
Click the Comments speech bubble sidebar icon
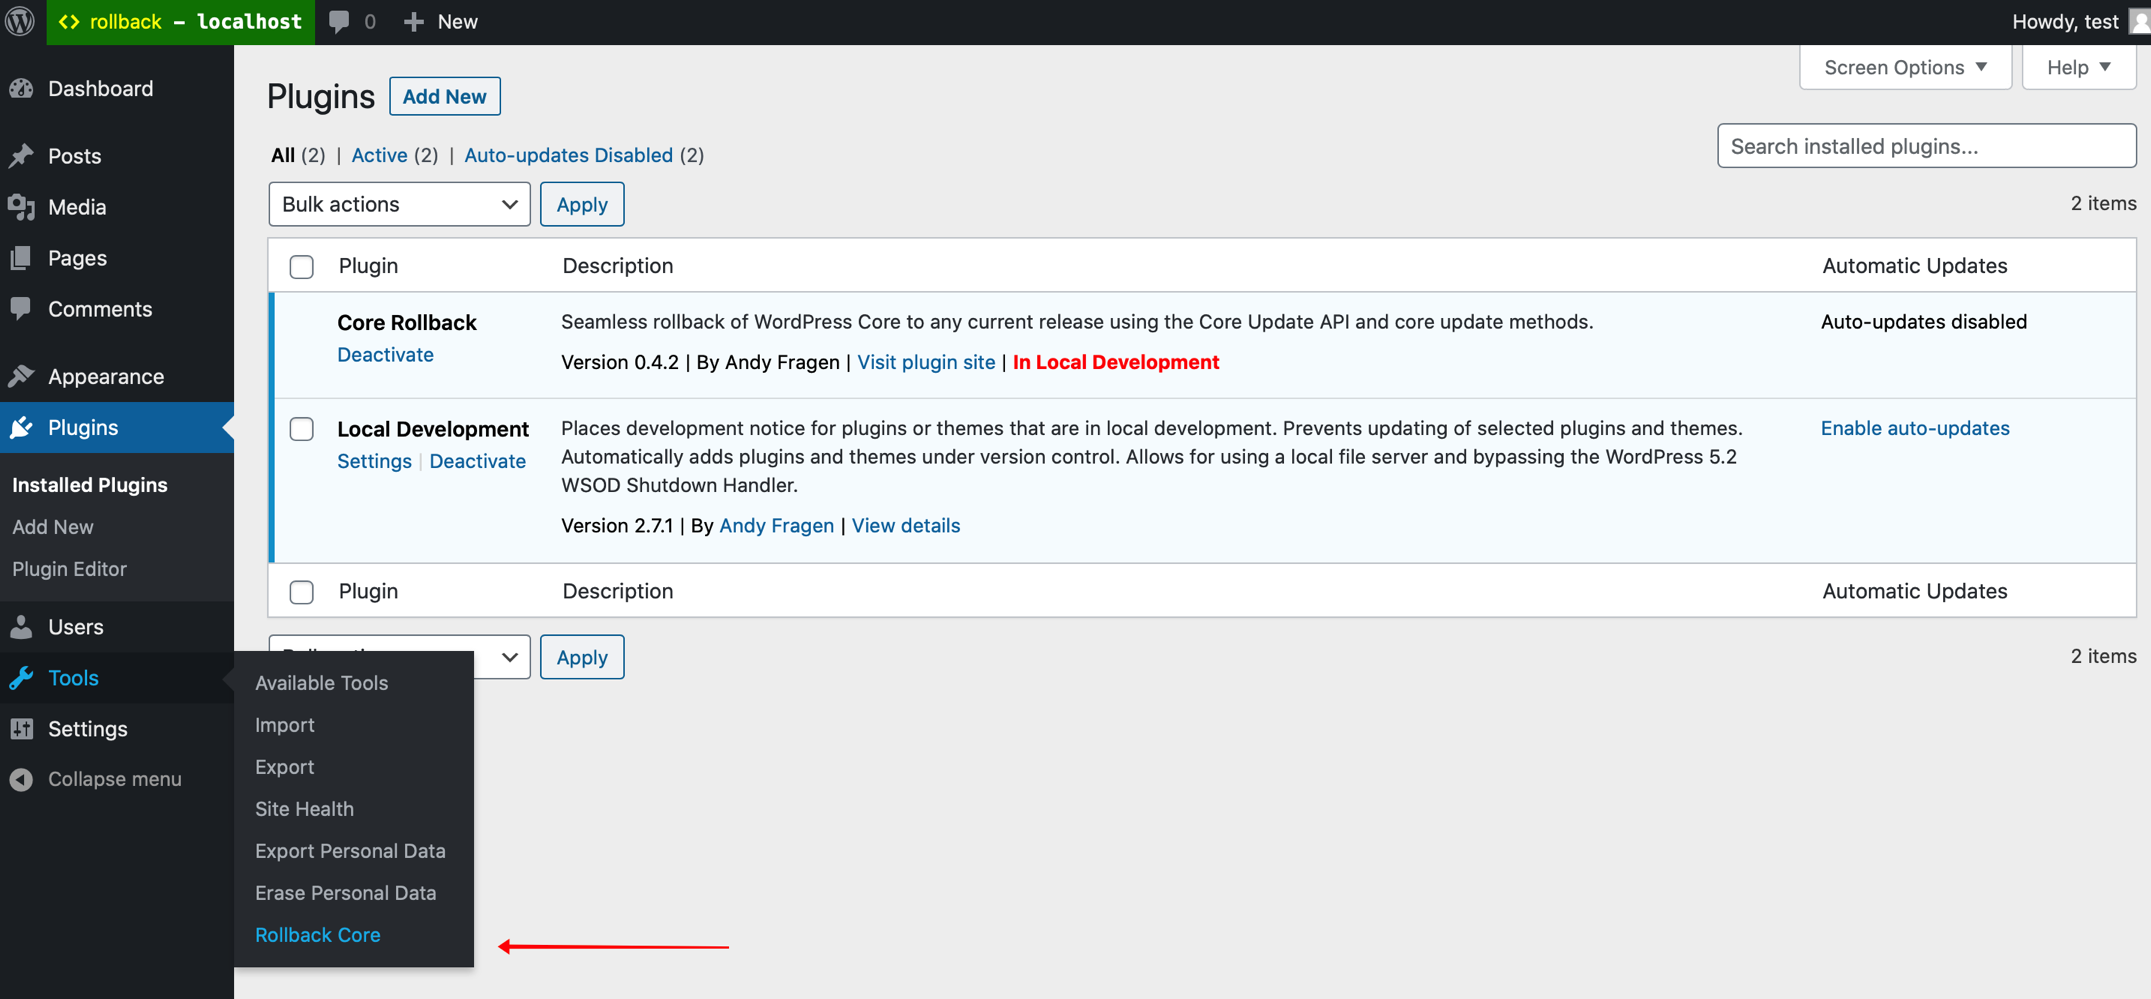(x=21, y=309)
